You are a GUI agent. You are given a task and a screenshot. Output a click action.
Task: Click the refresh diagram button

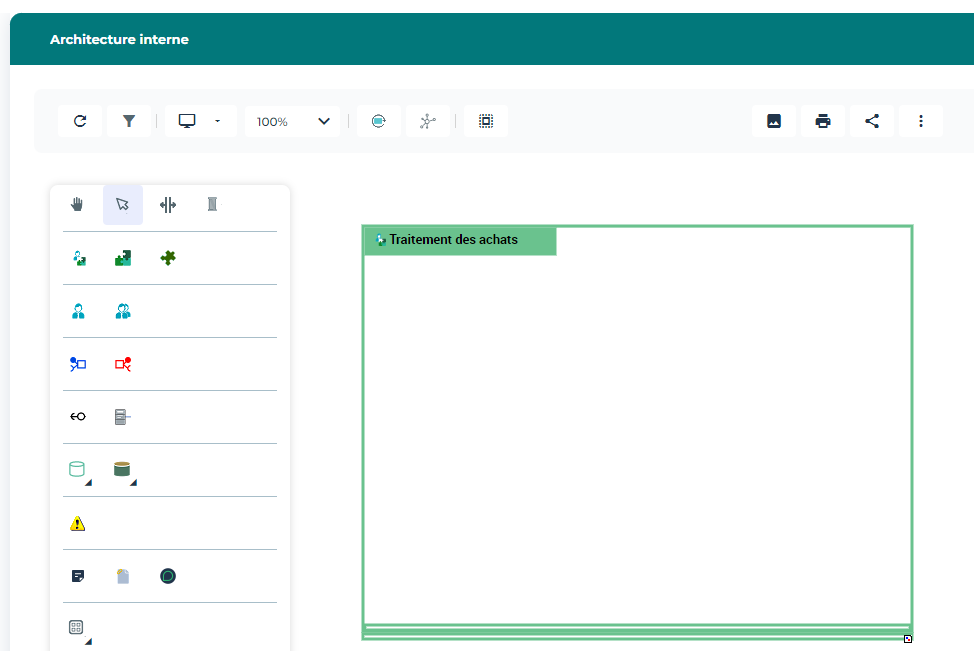80,121
